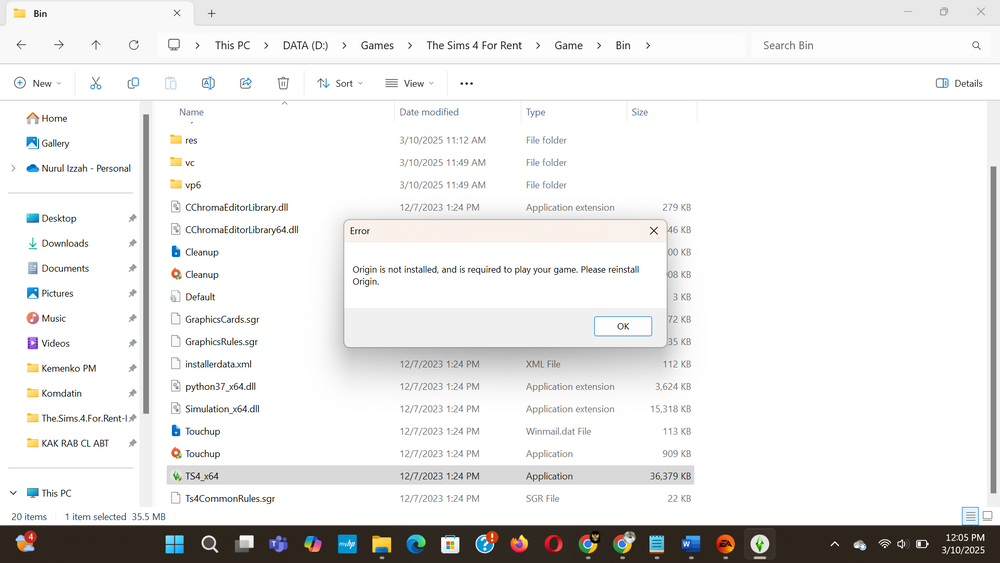Open Microsoft Word from taskbar

coord(691,544)
